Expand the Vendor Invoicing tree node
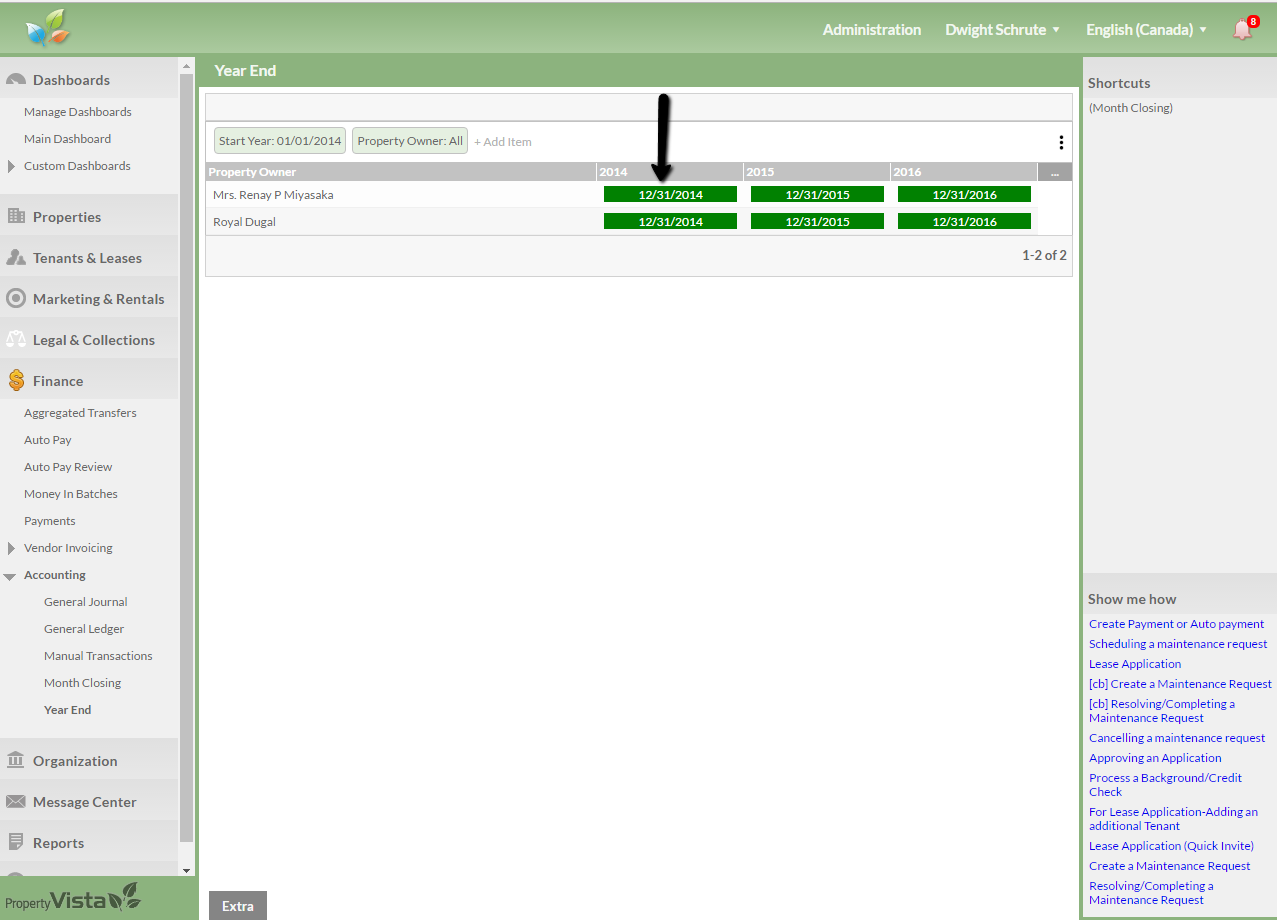1277x920 pixels. [11, 548]
